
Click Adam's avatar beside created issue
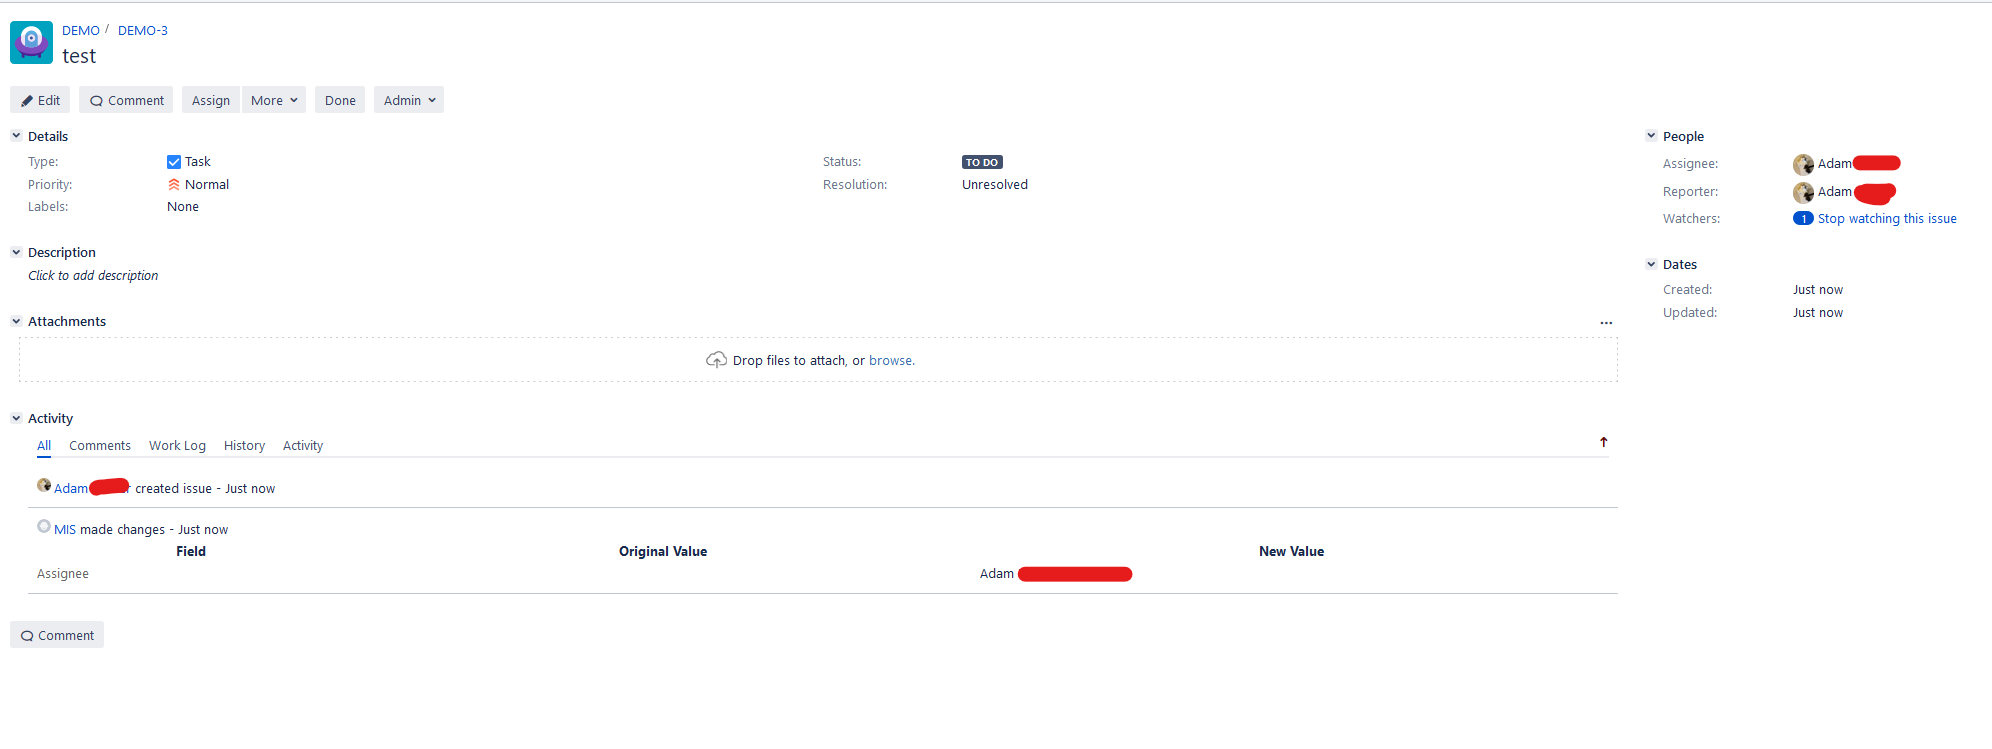(44, 485)
